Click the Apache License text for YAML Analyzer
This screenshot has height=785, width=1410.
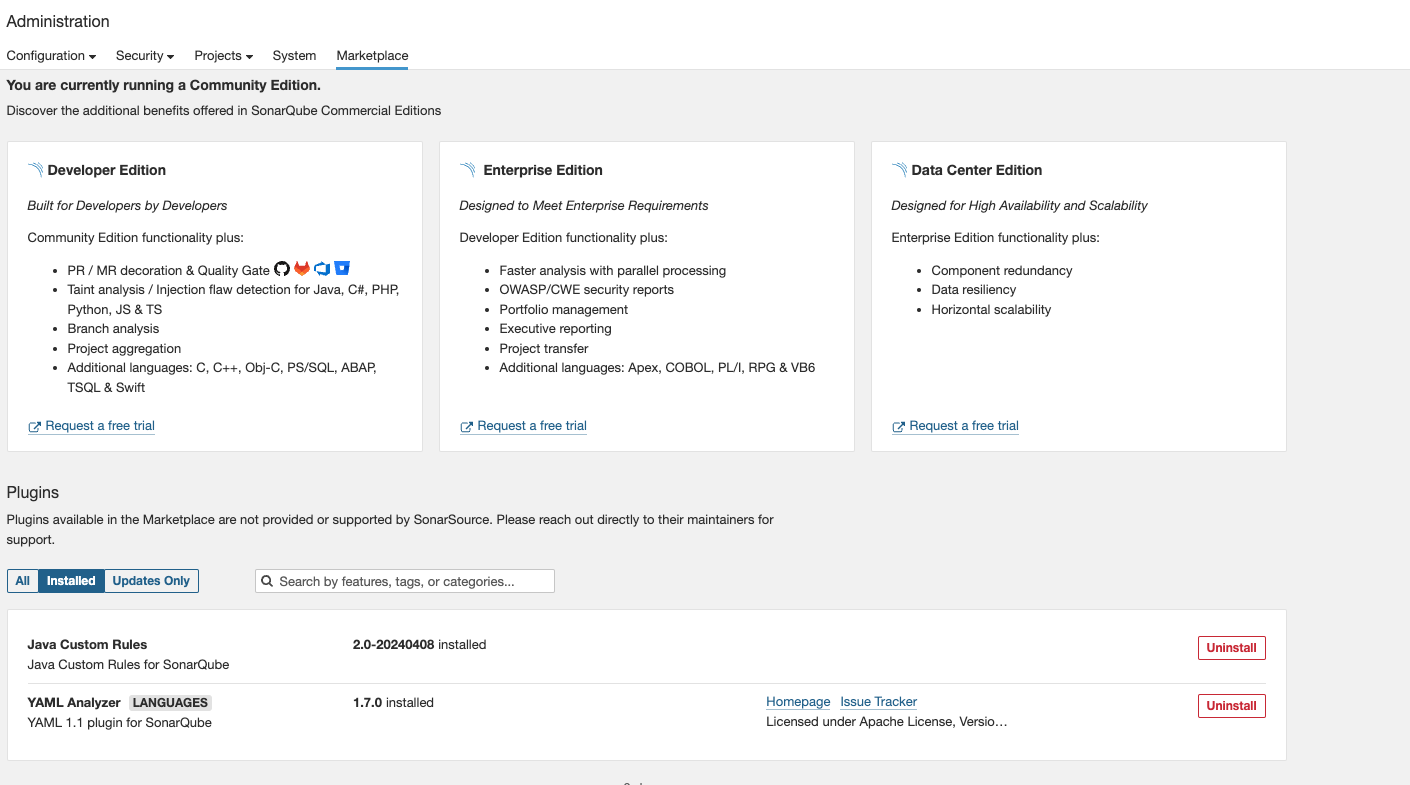tap(886, 722)
